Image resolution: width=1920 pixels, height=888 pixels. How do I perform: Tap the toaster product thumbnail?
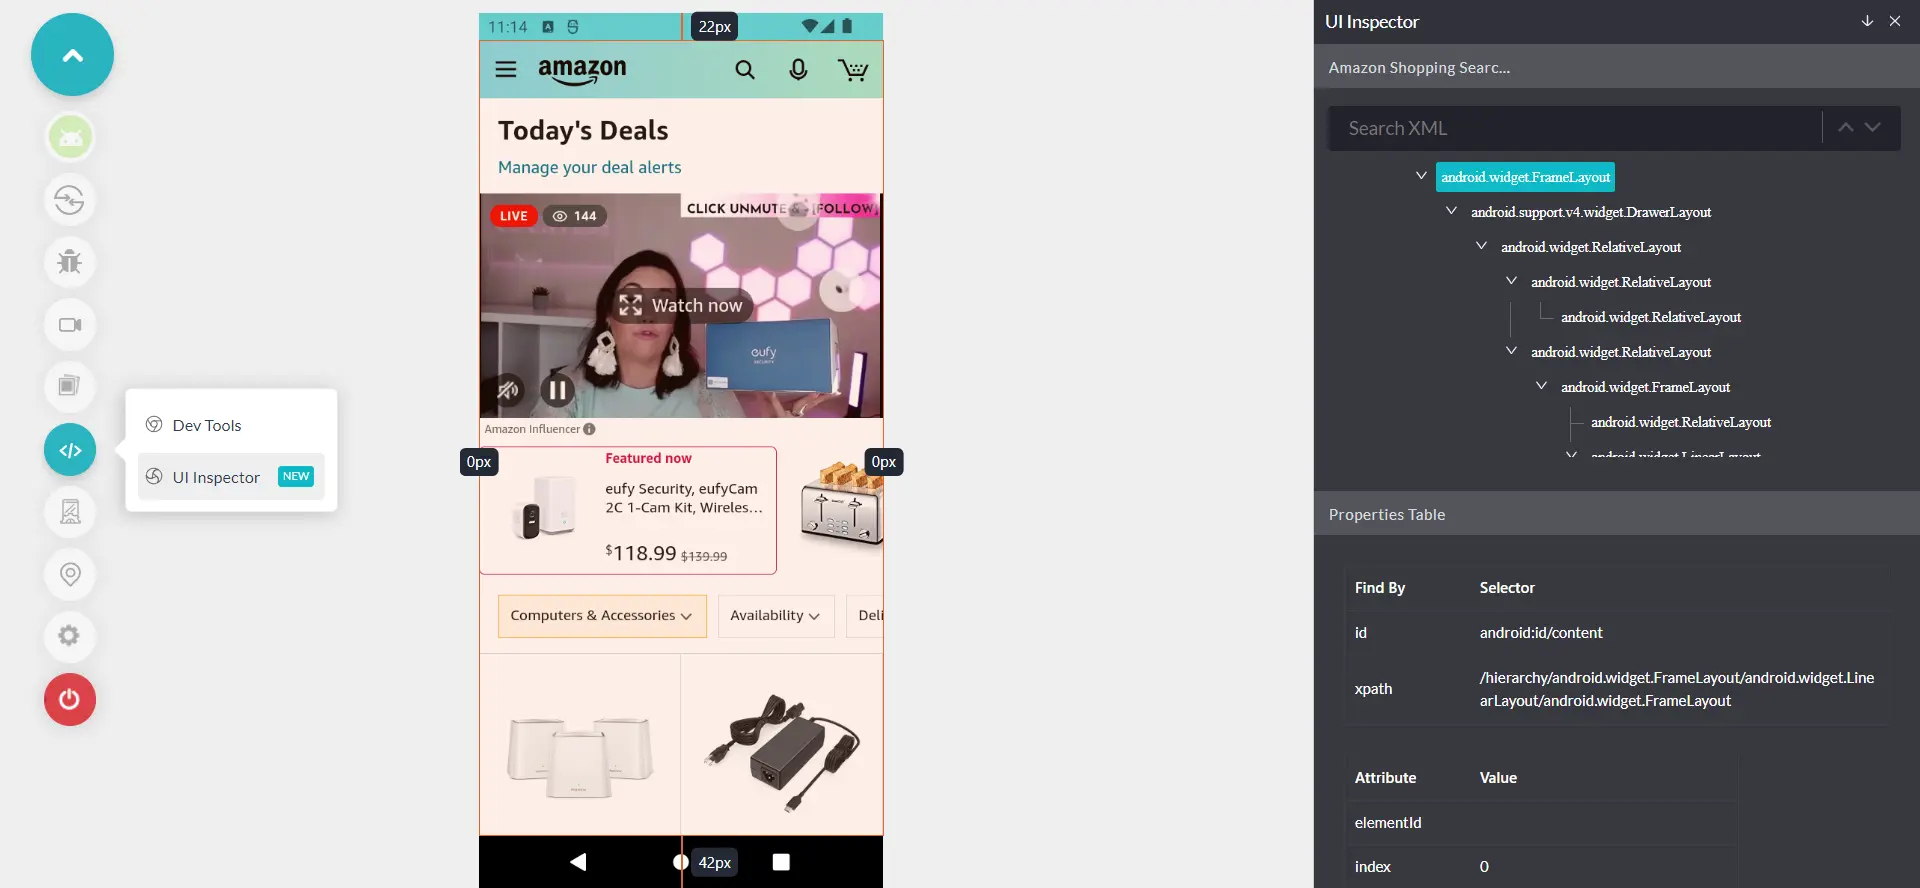click(x=841, y=503)
